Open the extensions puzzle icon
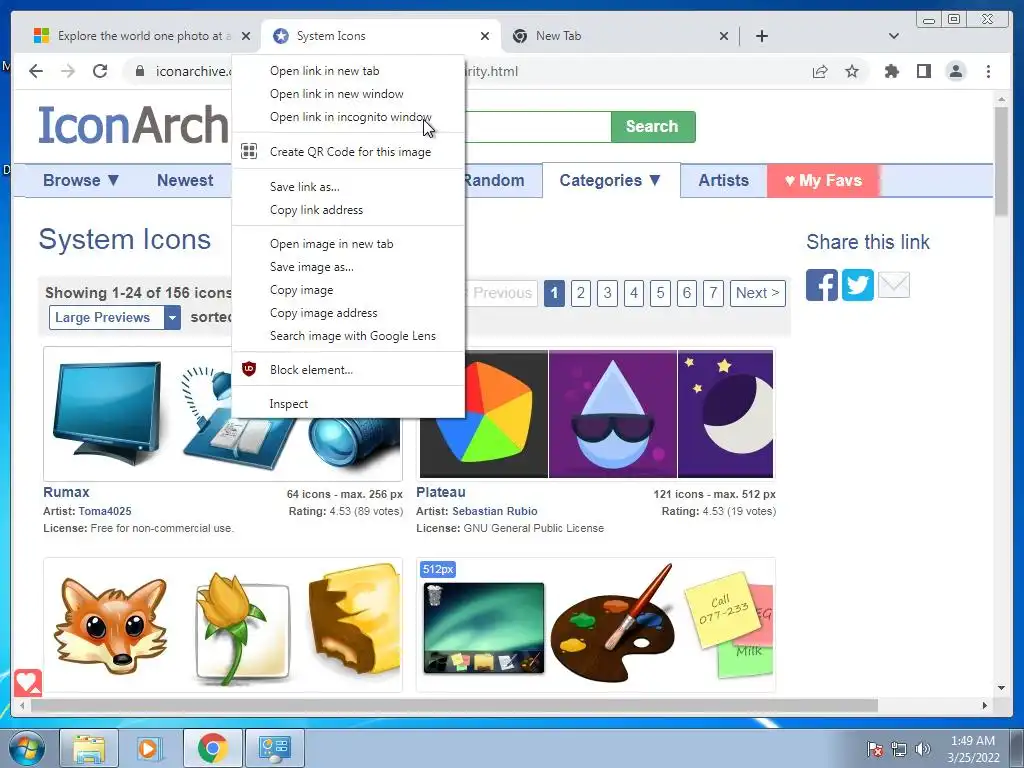Viewport: 1024px width, 768px height. pos(891,71)
